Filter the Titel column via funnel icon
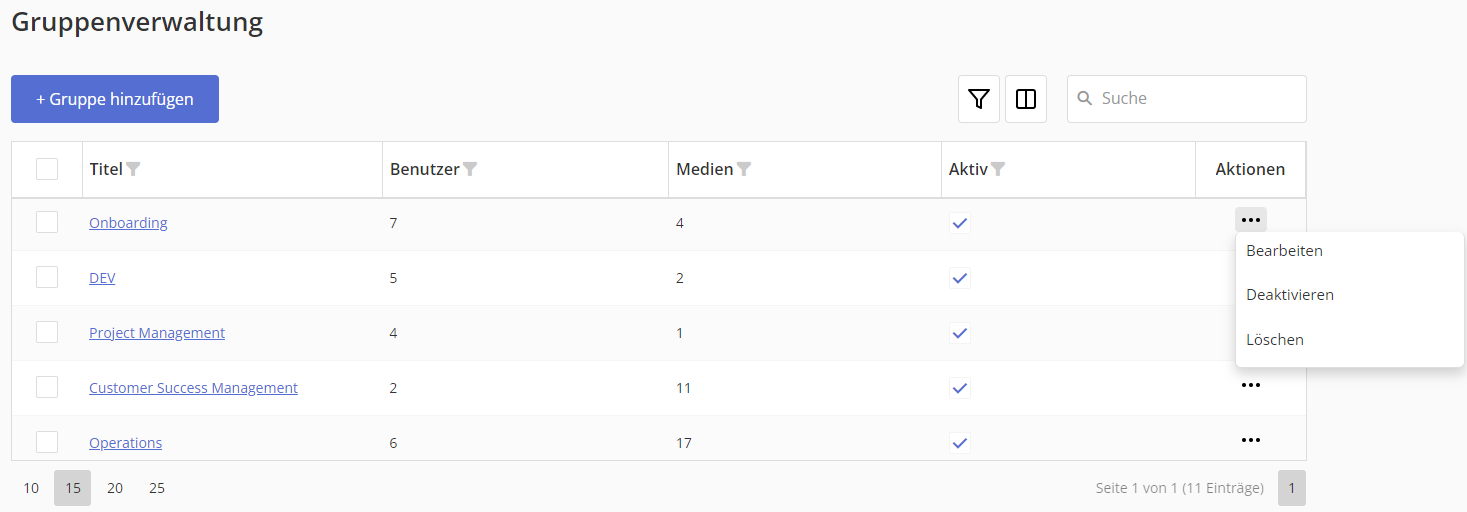Screen dimensions: 1467x512 [x=133, y=170]
